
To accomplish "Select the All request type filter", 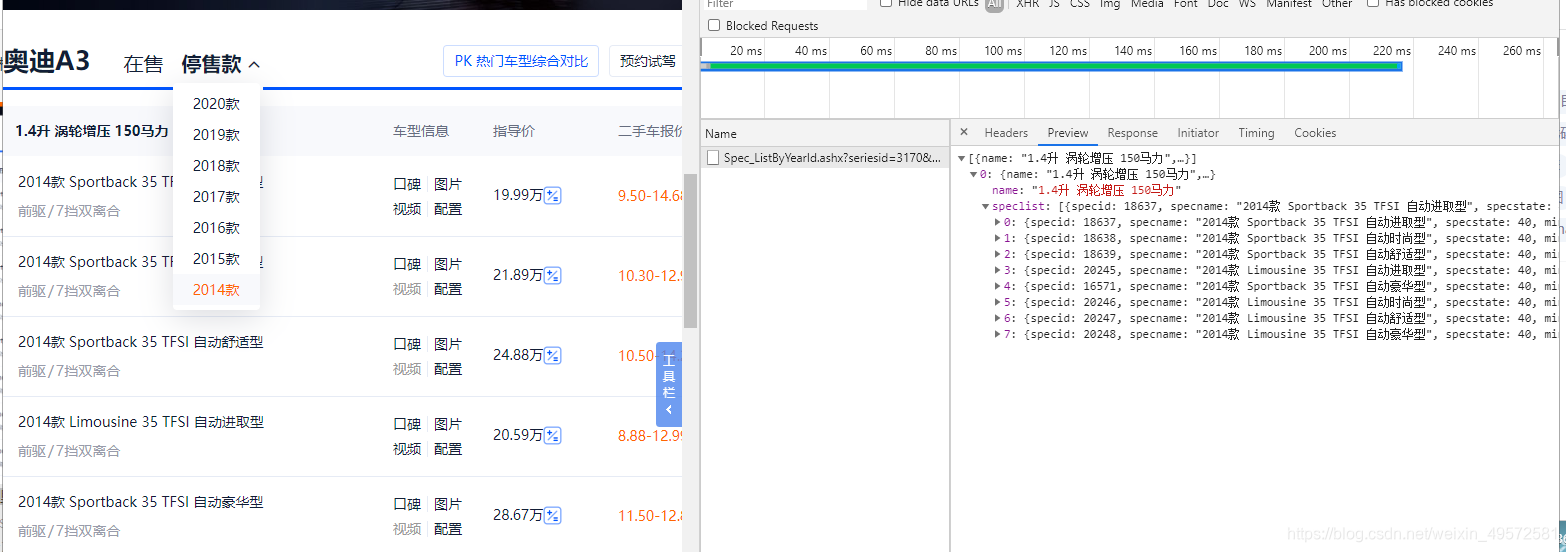I will pos(994,4).
